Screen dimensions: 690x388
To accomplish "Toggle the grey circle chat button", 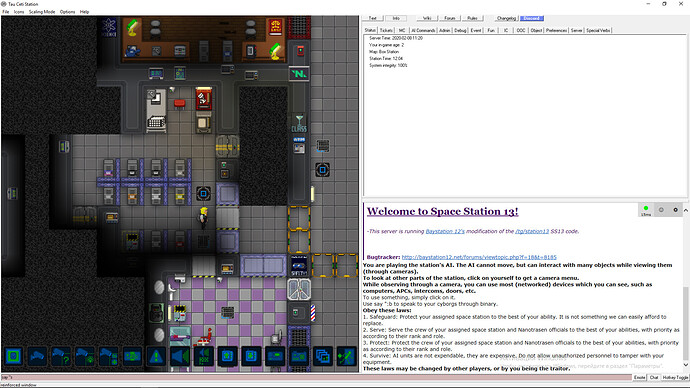I will coord(661,210).
